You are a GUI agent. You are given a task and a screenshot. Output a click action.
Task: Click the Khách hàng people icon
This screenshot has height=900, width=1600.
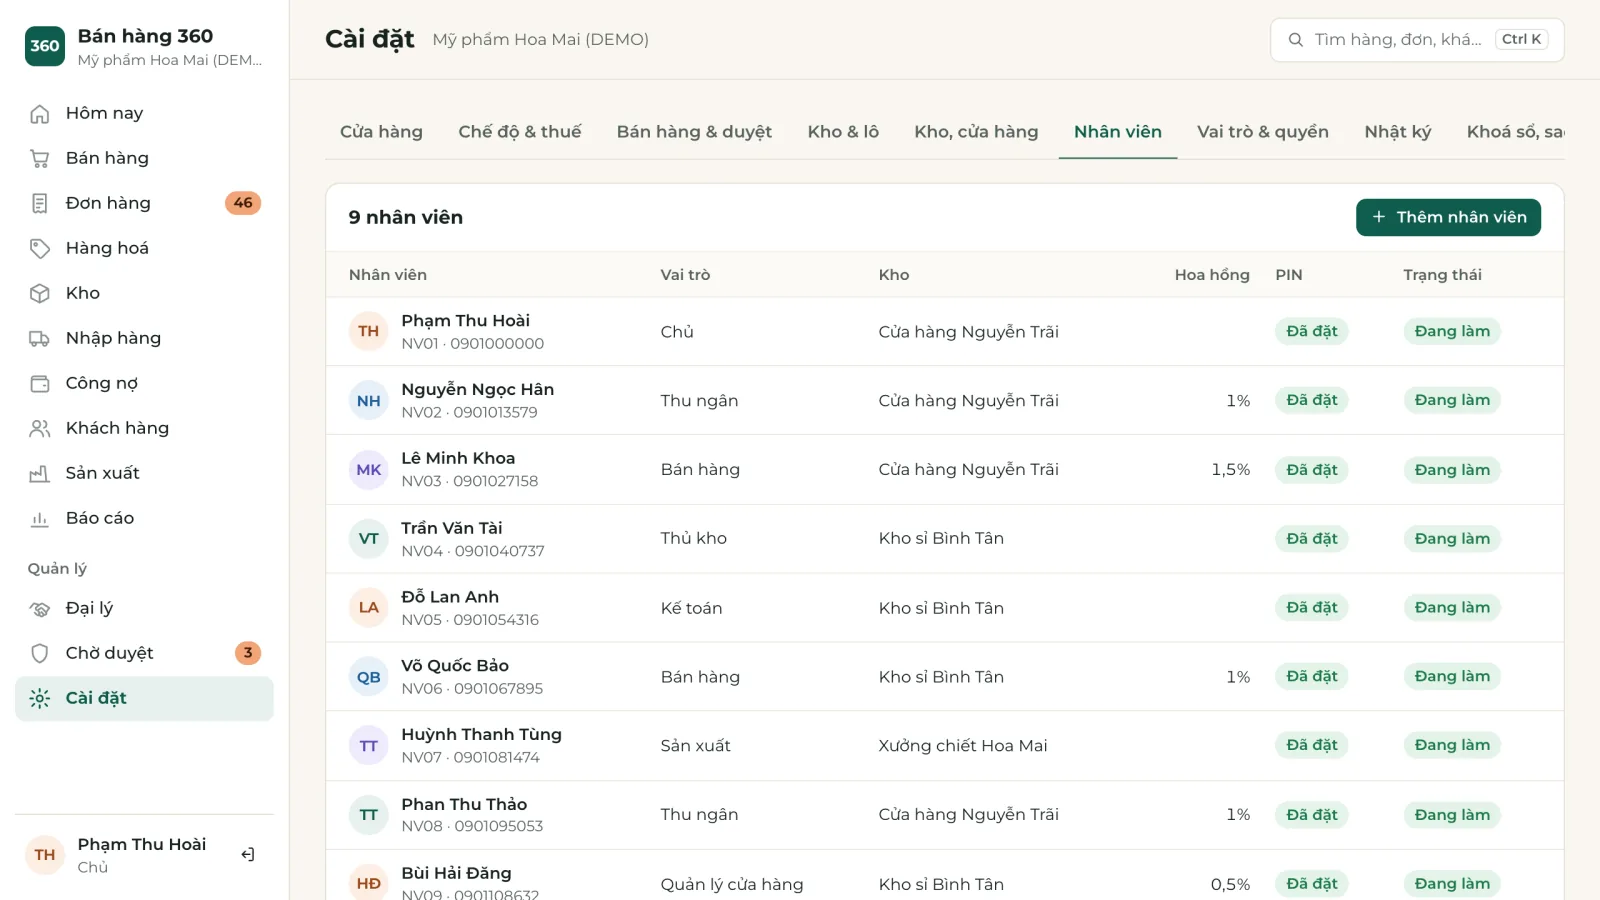tap(40, 429)
